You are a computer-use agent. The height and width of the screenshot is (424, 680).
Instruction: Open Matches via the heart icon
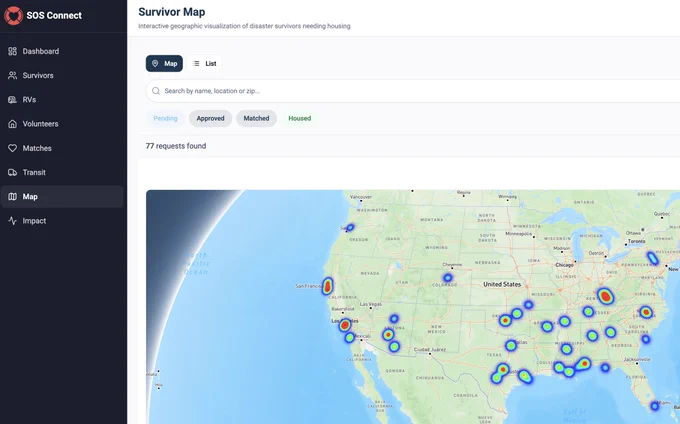click(13, 148)
